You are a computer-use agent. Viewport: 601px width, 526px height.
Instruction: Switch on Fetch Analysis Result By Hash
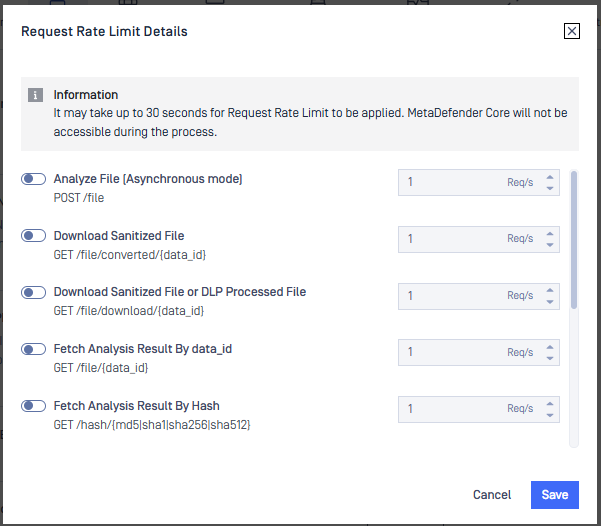point(34,406)
